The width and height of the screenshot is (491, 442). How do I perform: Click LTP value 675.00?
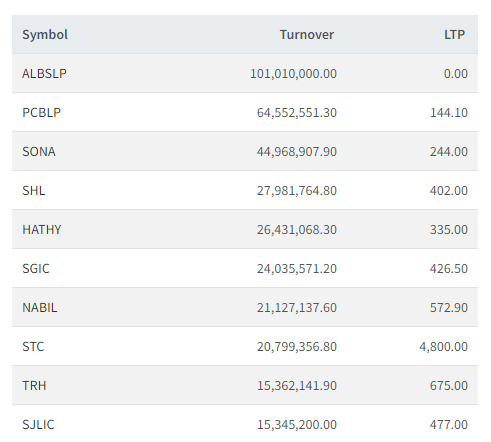point(449,386)
